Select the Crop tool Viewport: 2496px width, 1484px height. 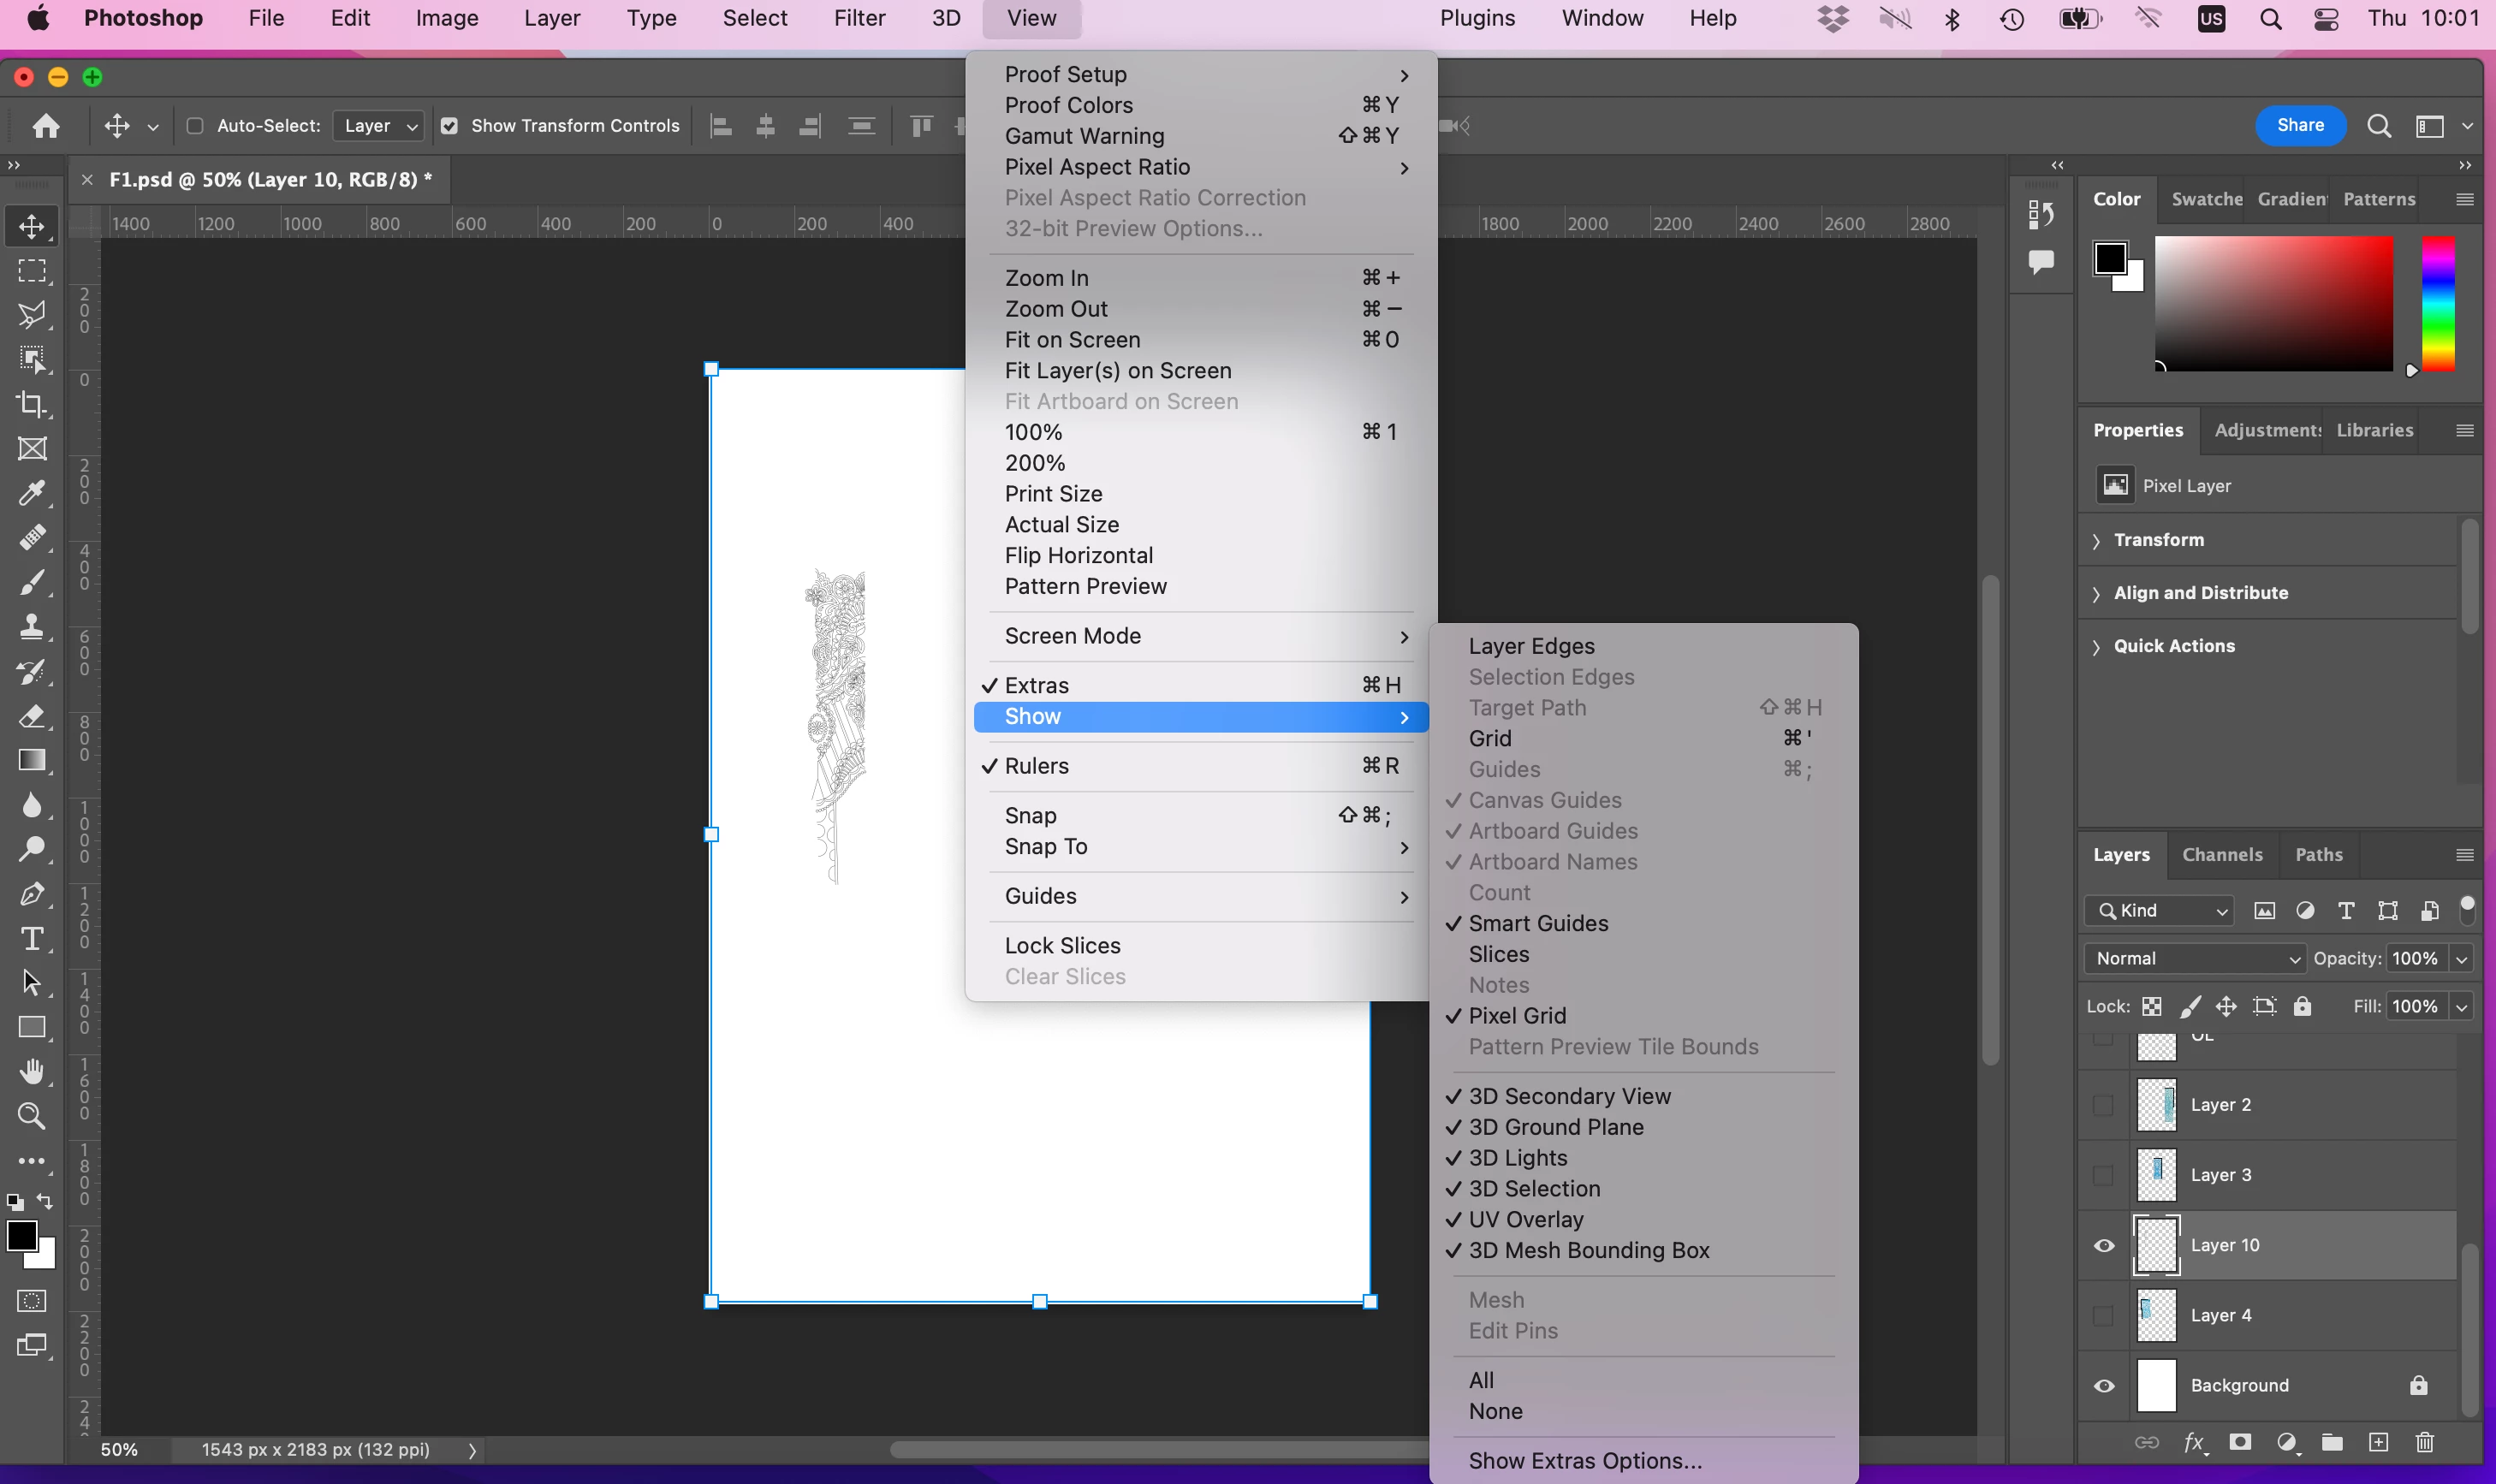click(32, 404)
